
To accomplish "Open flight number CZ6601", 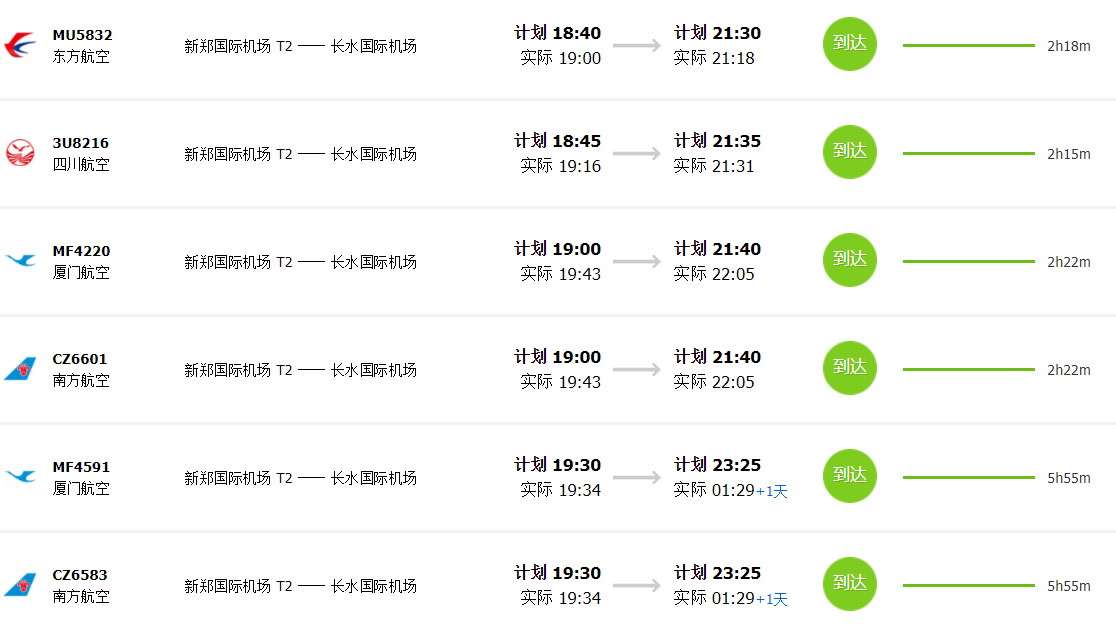I will pyautogui.click(x=80, y=359).
